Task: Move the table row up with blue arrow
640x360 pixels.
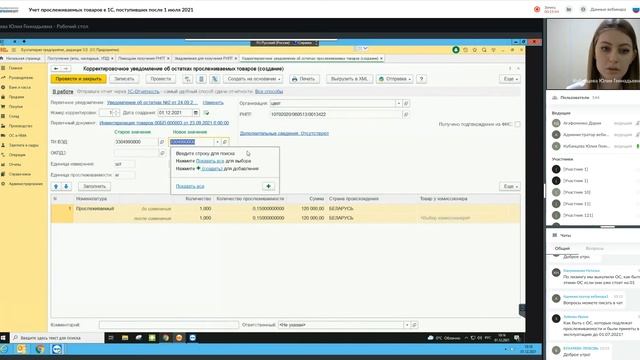Action: click(56, 186)
